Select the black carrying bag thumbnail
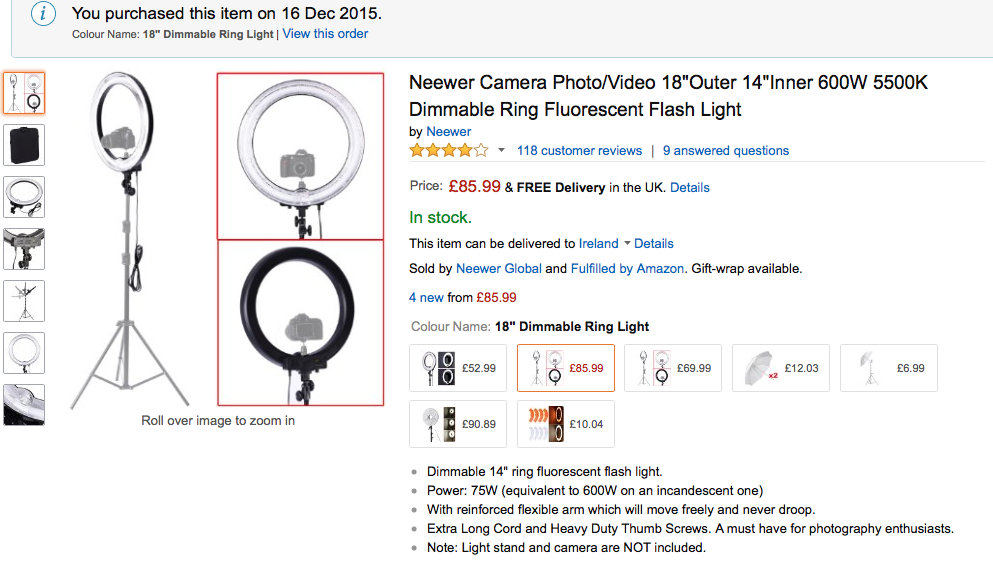 tap(24, 144)
